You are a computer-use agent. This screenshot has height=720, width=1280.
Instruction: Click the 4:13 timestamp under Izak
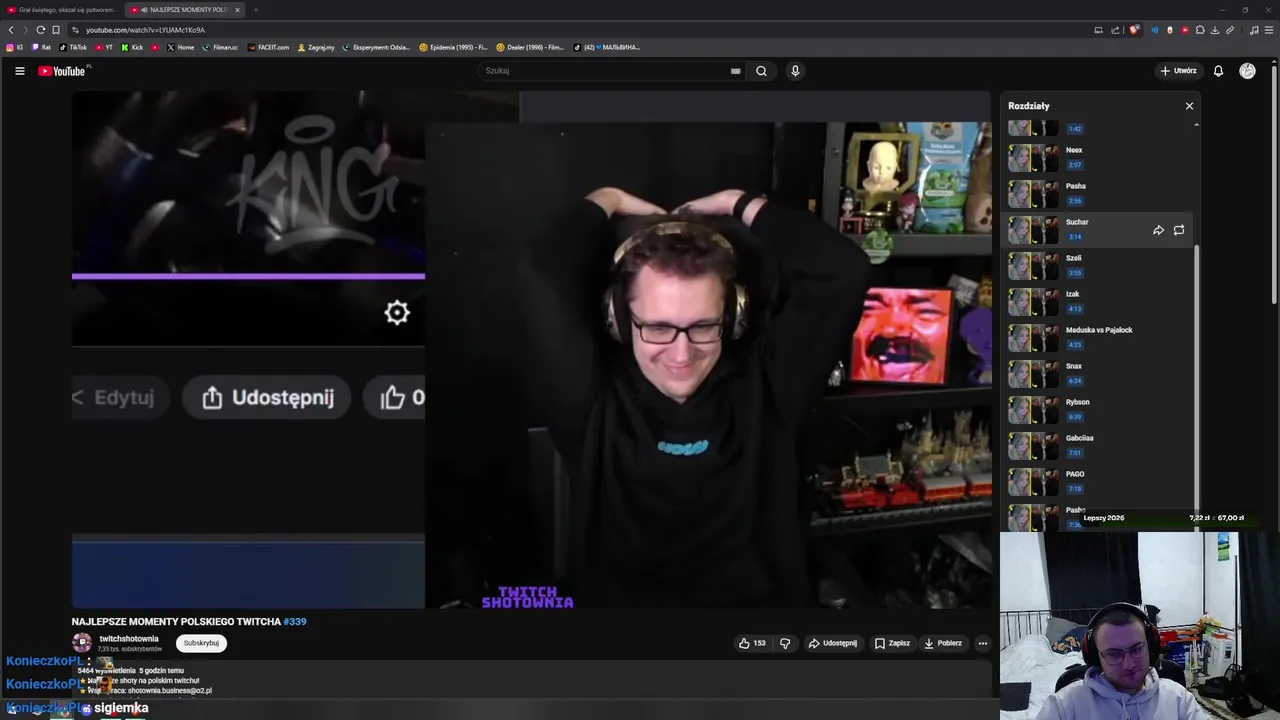pos(1075,309)
